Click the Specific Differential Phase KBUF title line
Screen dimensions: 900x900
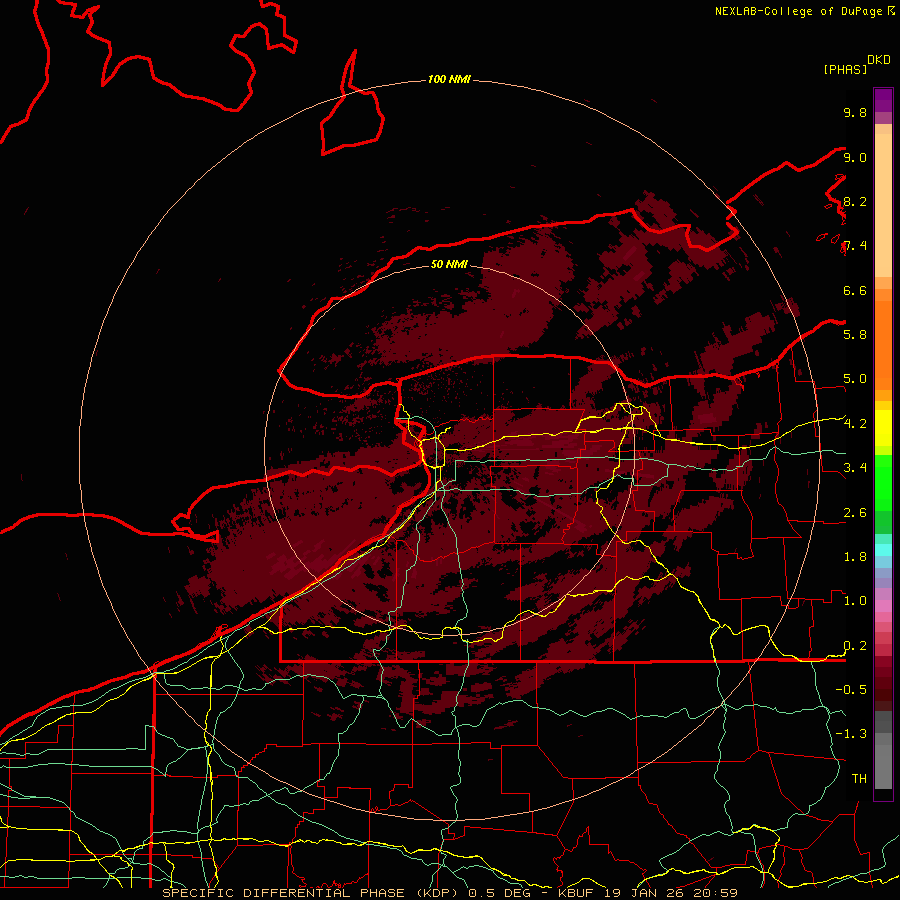coord(449,893)
